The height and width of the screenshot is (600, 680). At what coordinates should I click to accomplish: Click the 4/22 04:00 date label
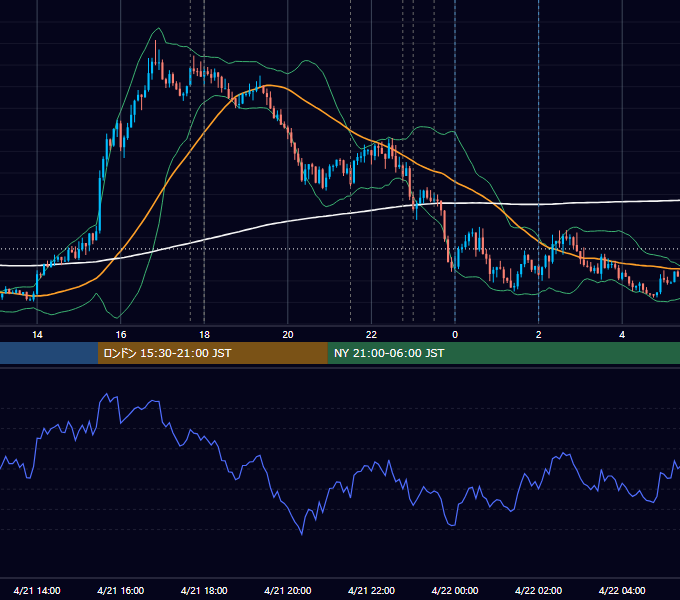(x=622, y=590)
